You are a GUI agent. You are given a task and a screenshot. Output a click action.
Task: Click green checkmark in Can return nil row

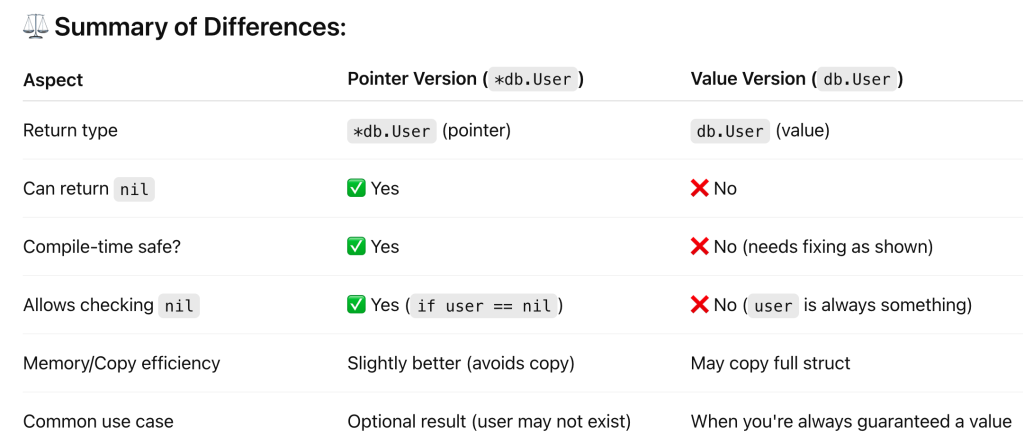pyautogui.click(x=356, y=188)
